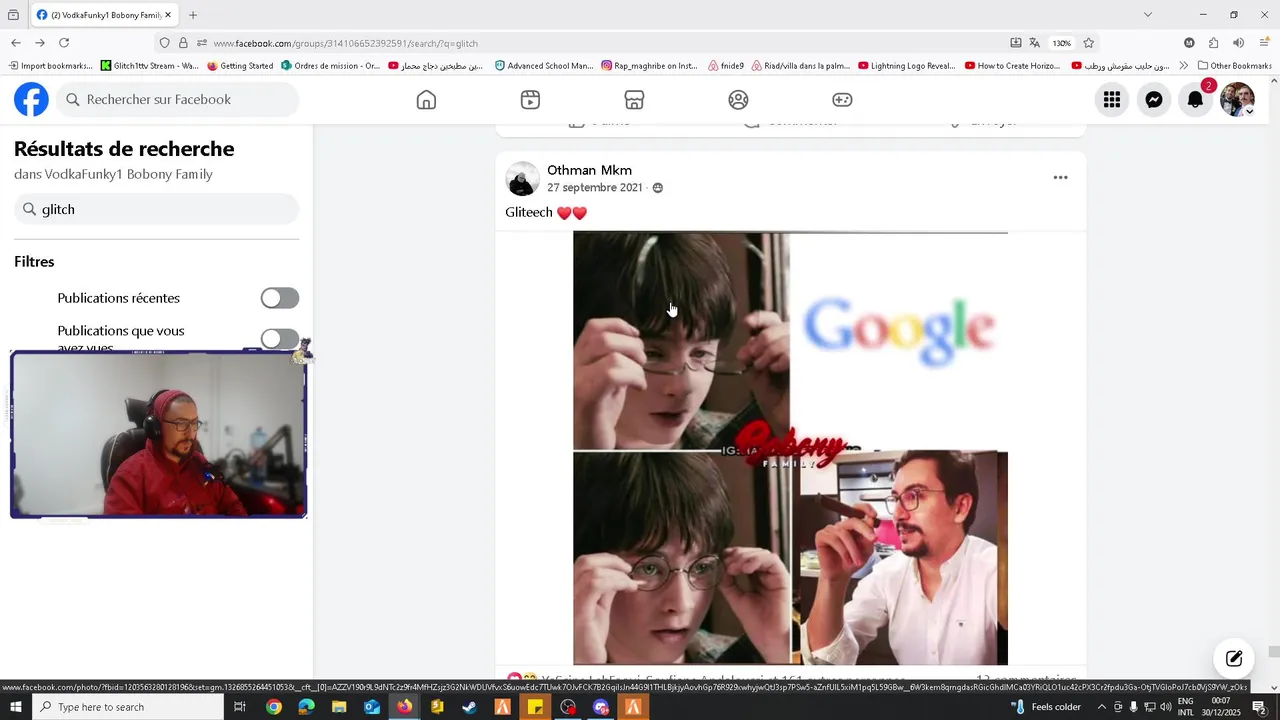1280x720 pixels.
Task: Open the Messenger chat icon
Action: [x=1154, y=99]
